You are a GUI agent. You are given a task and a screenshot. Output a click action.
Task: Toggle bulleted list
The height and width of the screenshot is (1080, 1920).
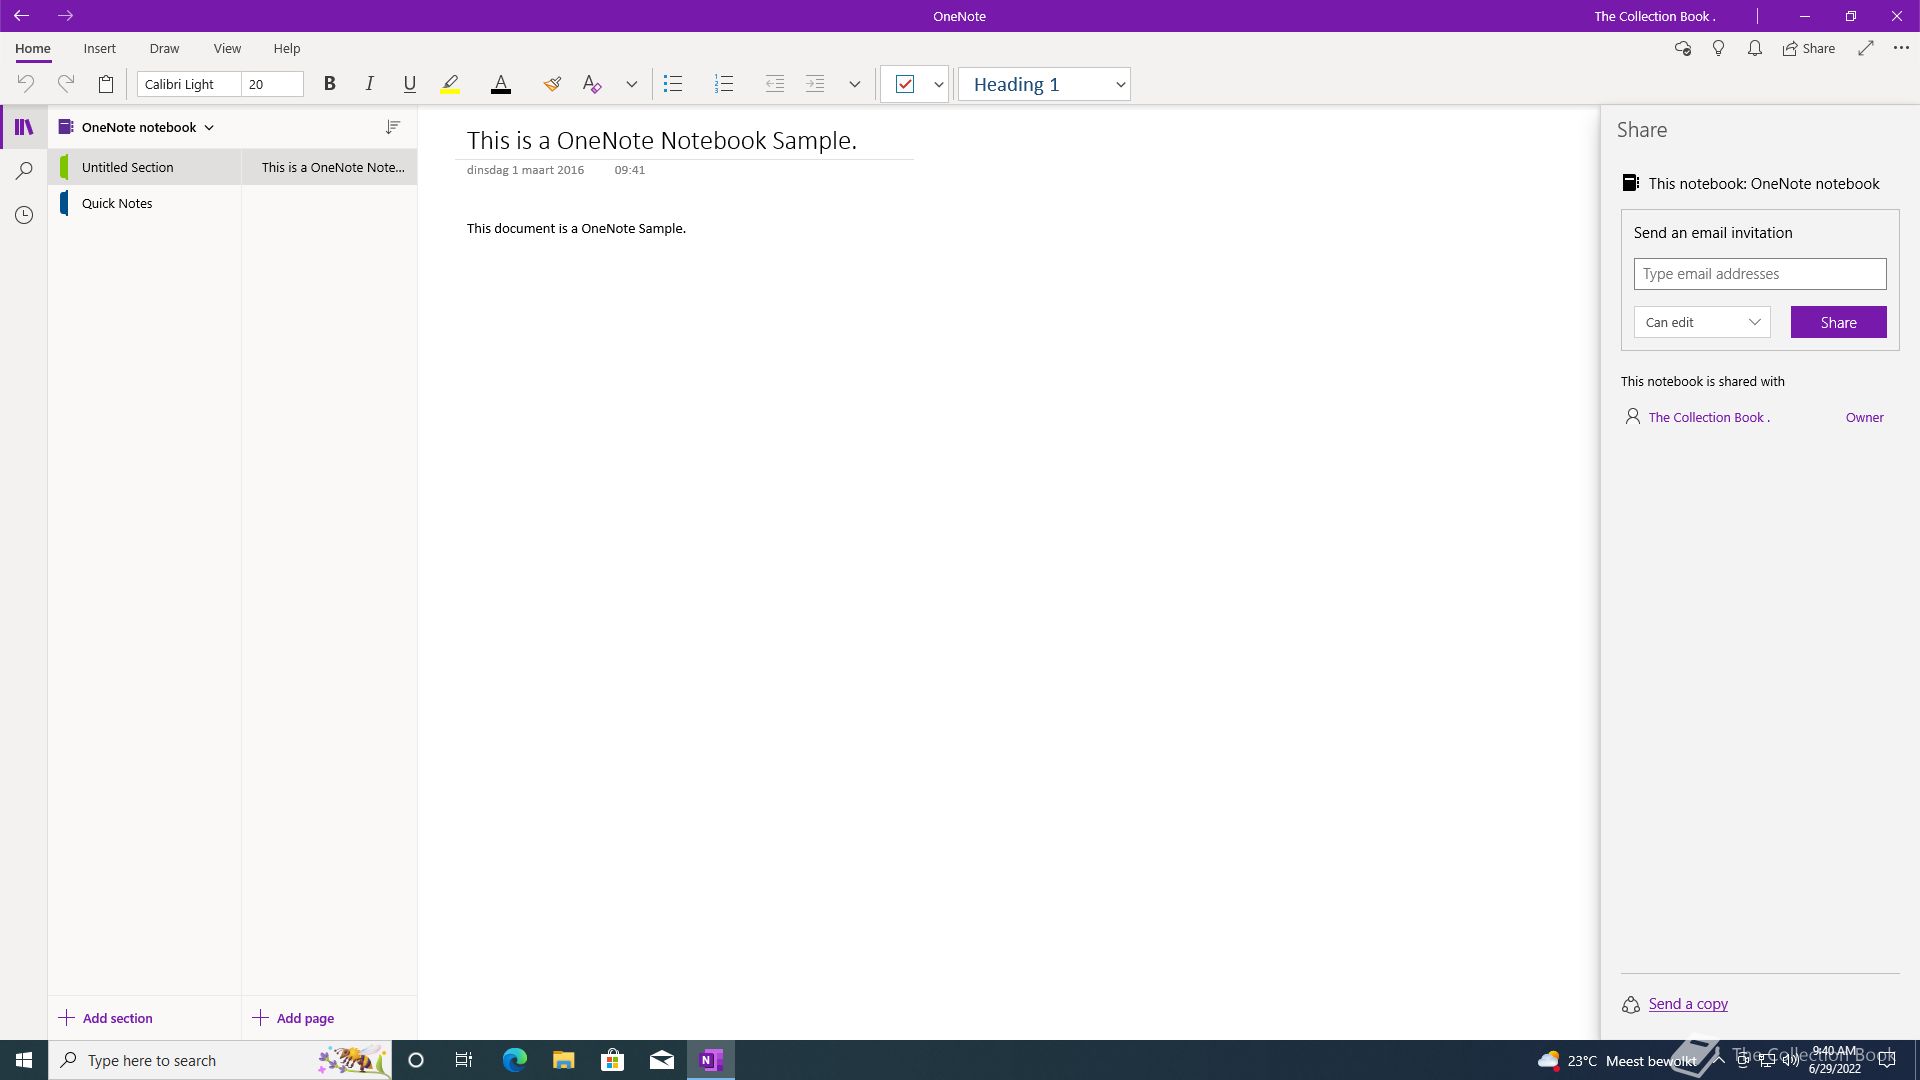pyautogui.click(x=673, y=84)
